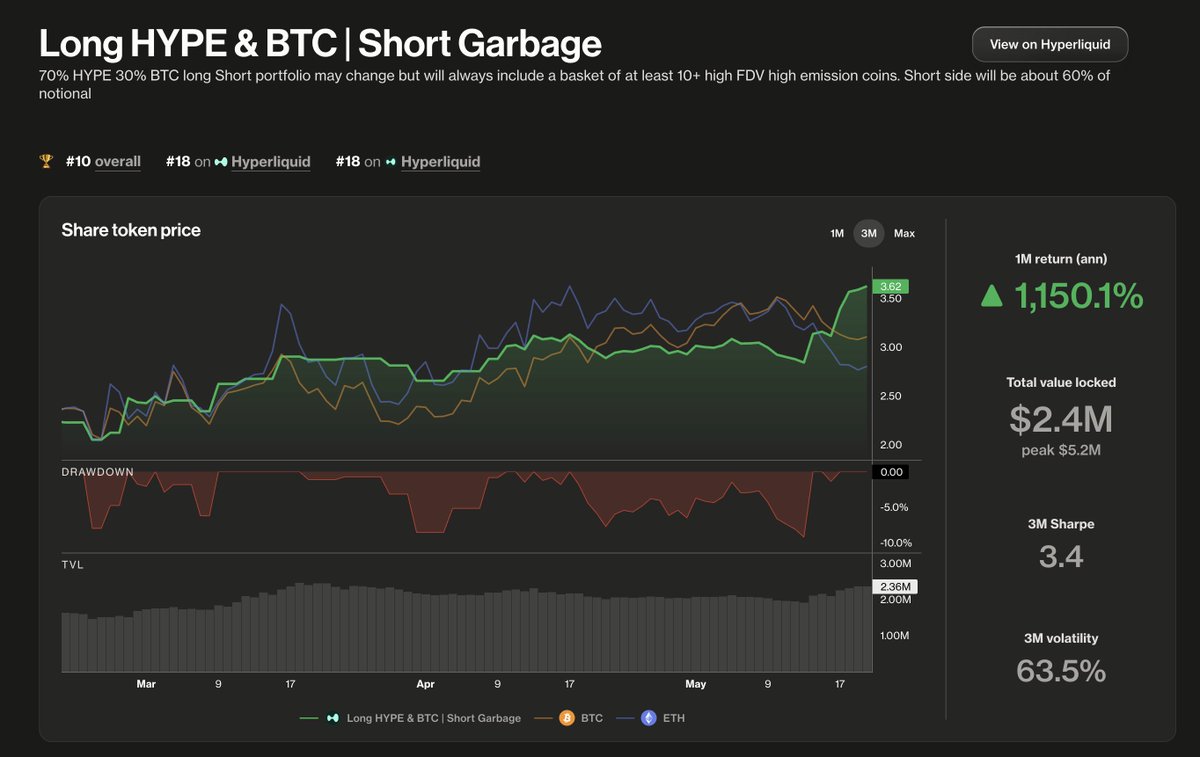
Task: Toggle the ETH legend series
Action: (650, 718)
